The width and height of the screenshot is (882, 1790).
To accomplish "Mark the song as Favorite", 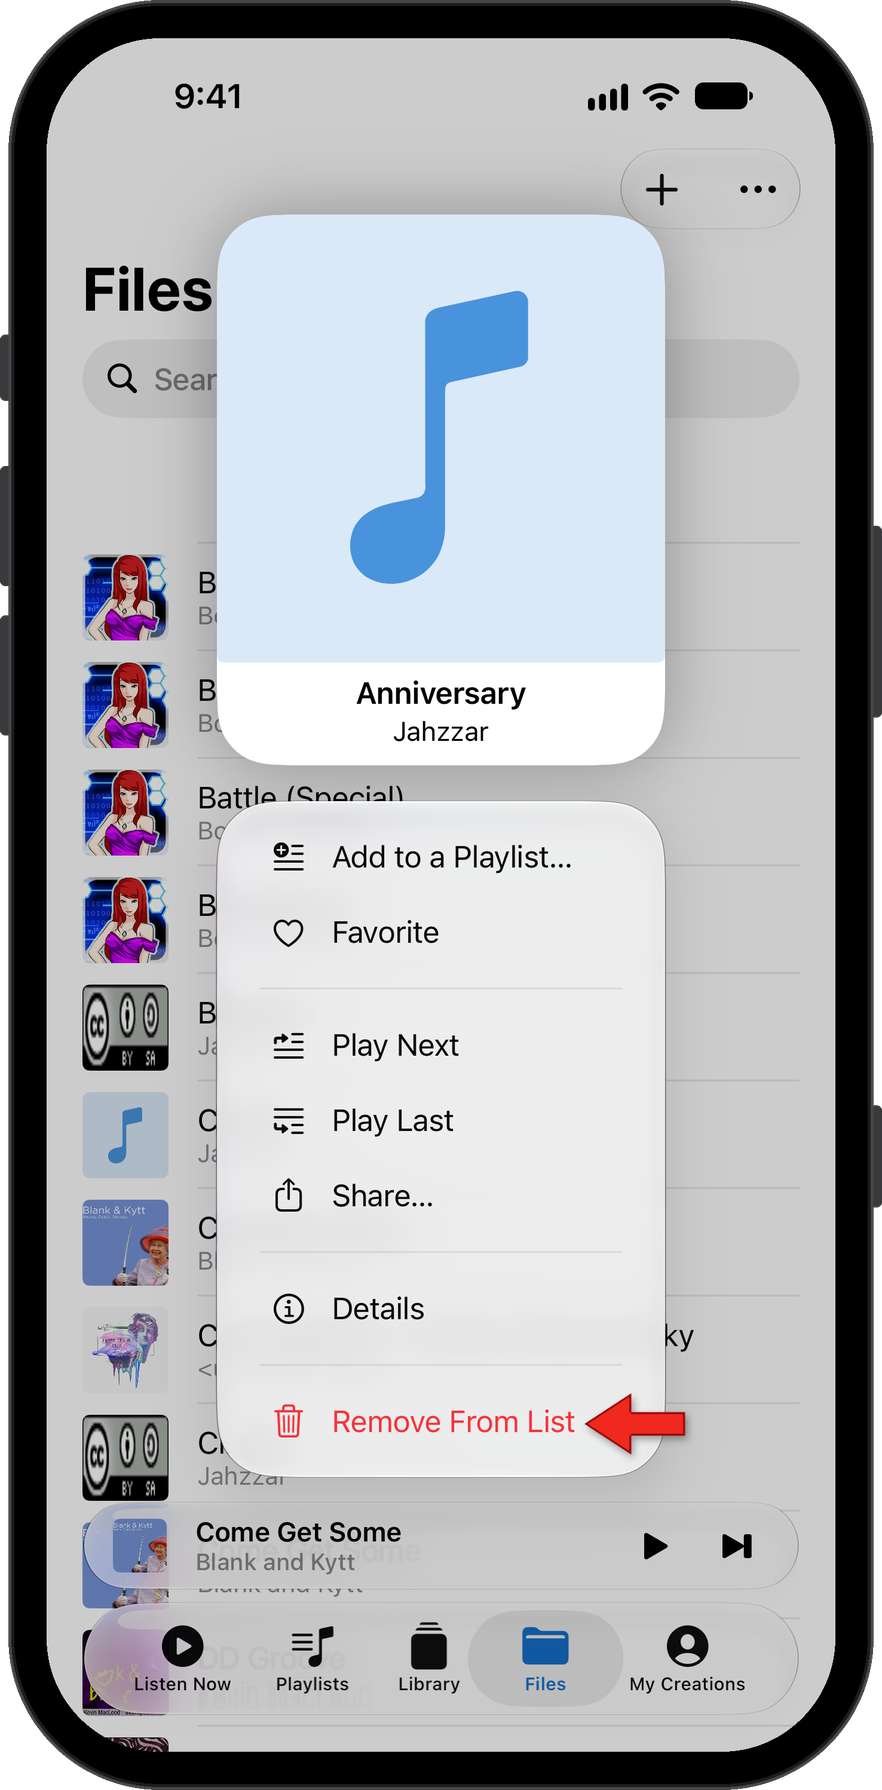I will (x=441, y=933).
